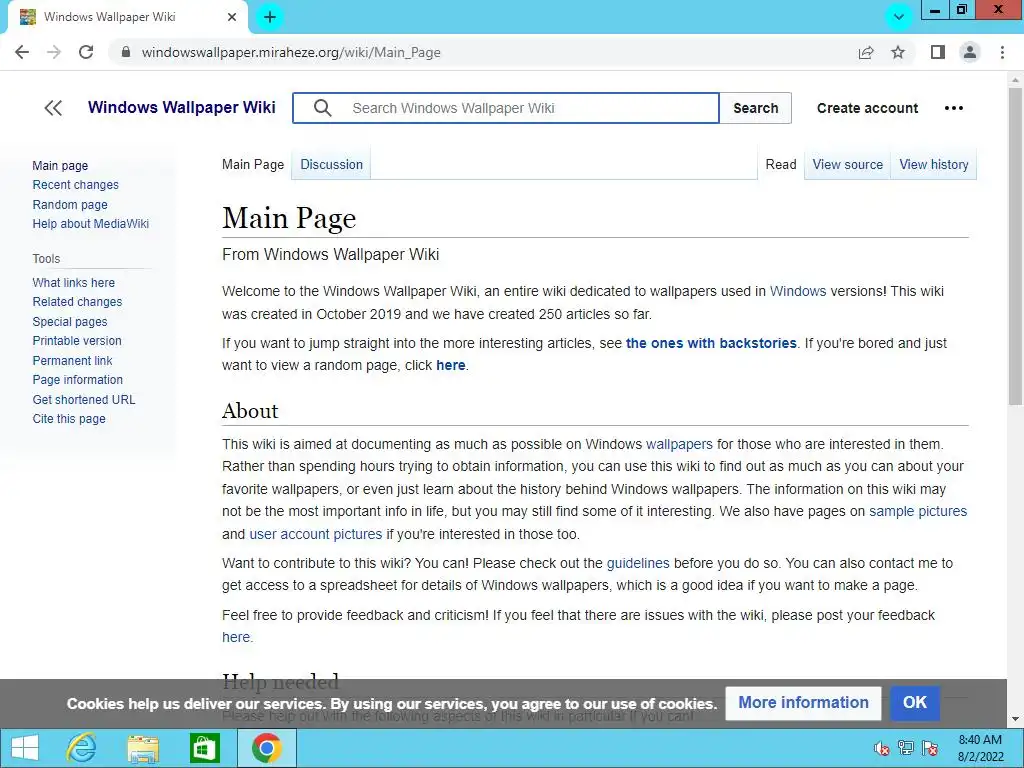Open the Windows Store taskbar icon

(x=204, y=748)
